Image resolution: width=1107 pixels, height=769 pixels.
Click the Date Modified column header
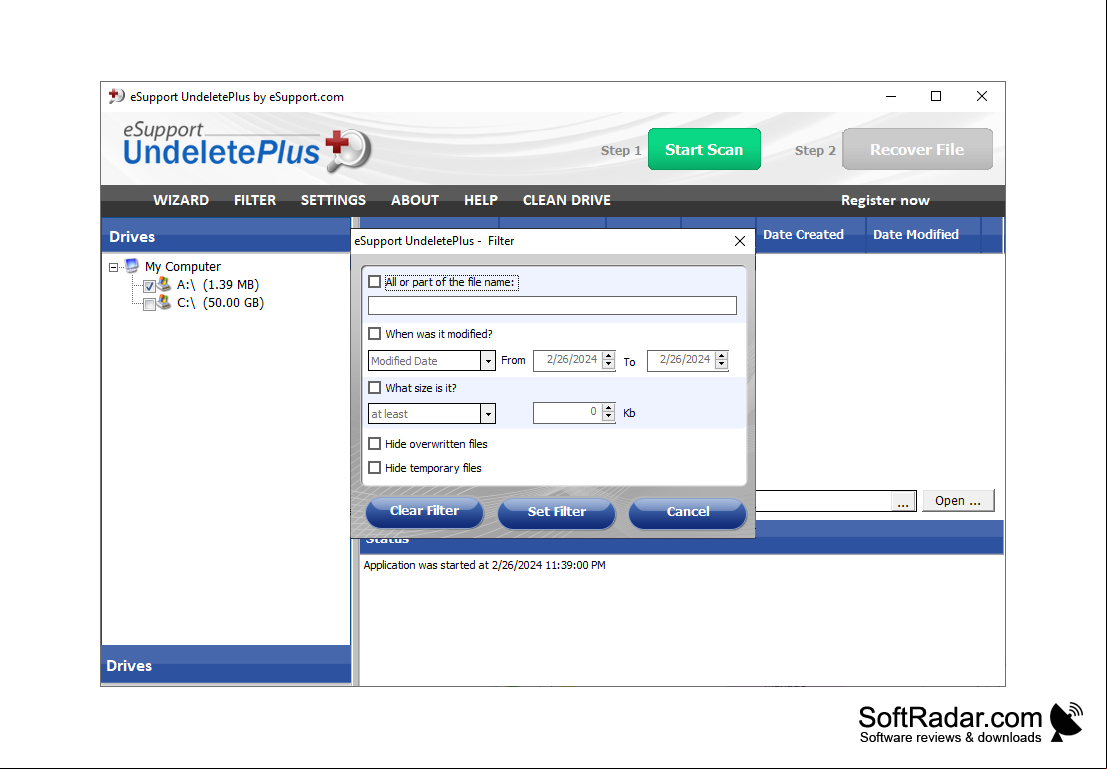click(x=923, y=234)
